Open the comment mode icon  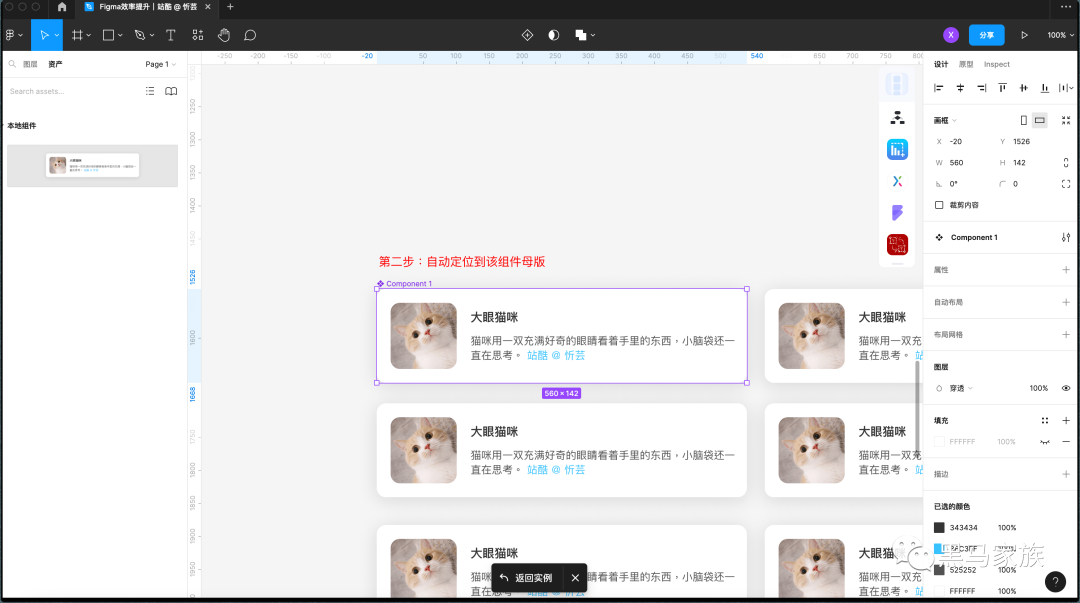click(x=250, y=34)
